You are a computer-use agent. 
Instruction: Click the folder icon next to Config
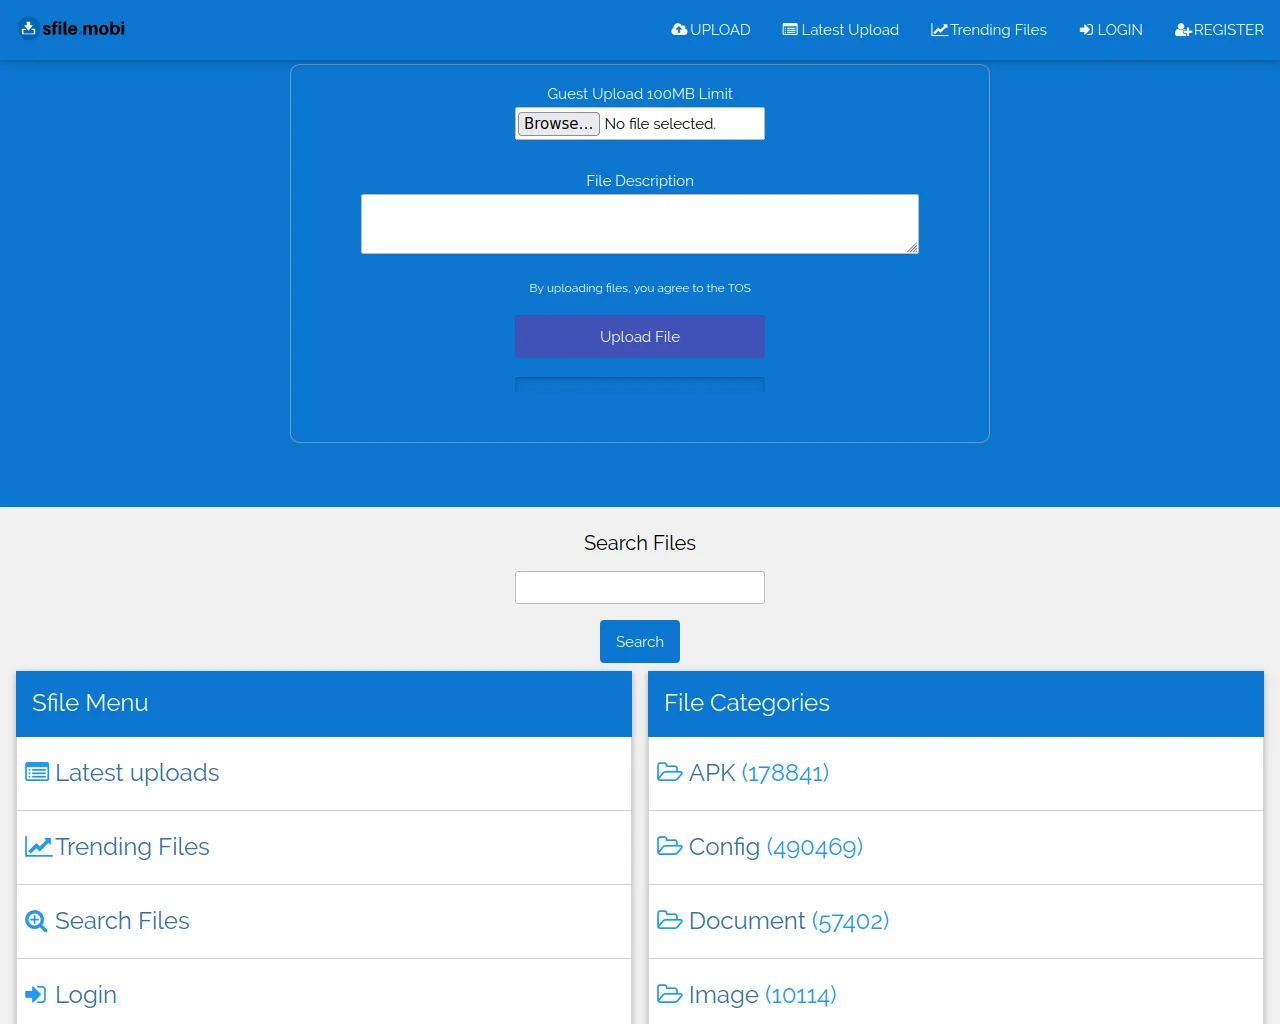coord(669,846)
